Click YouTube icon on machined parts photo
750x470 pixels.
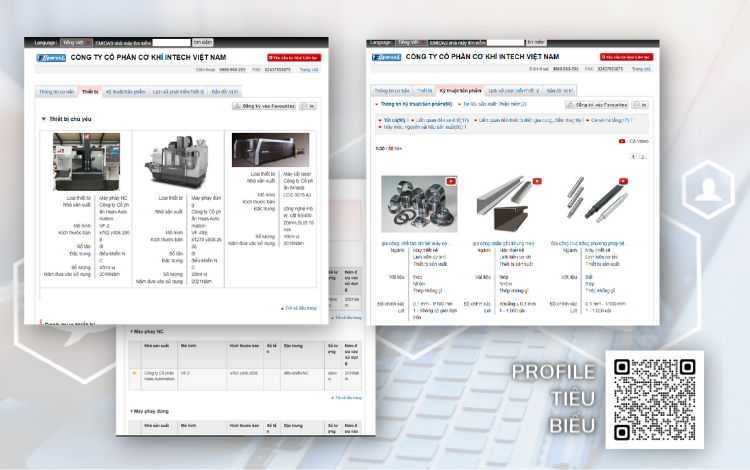451,181
